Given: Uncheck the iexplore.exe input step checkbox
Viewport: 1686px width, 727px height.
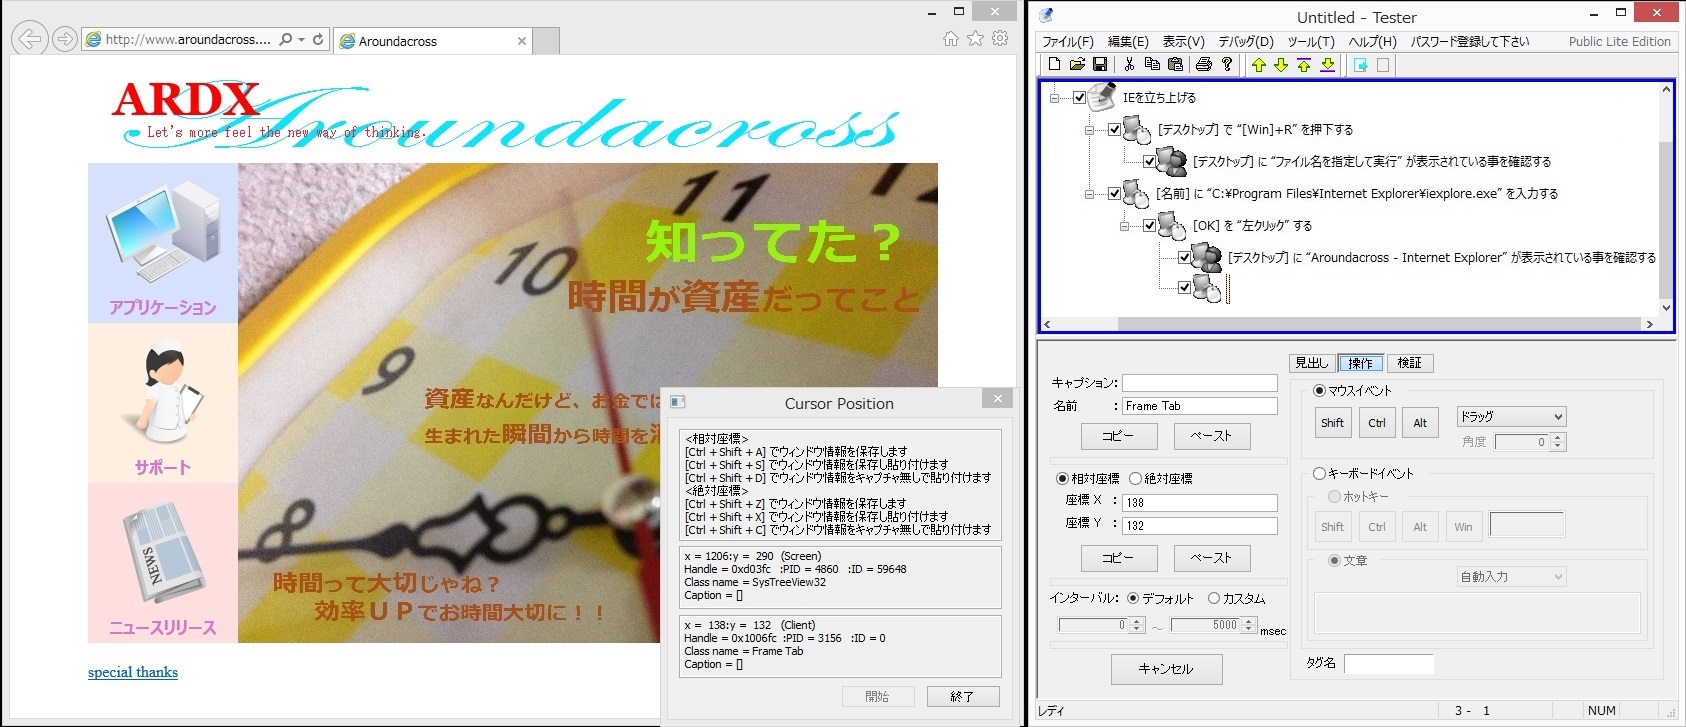Looking at the screenshot, I should tap(1114, 194).
